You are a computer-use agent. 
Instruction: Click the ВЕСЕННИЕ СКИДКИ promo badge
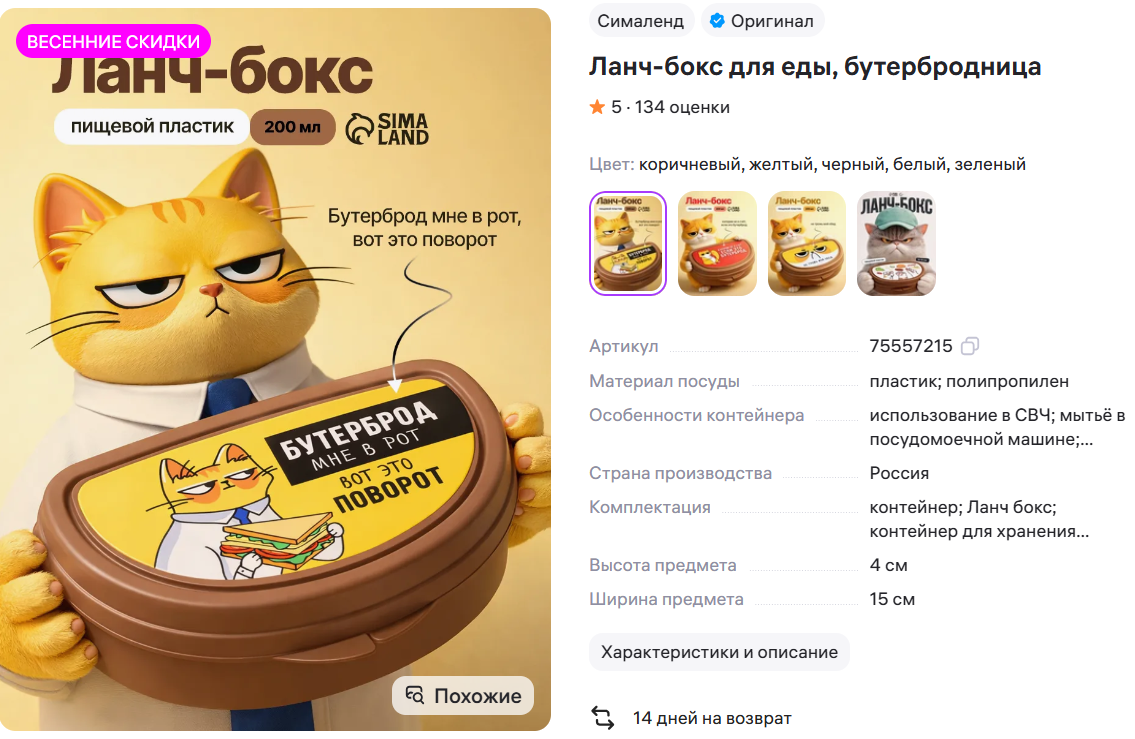114,41
